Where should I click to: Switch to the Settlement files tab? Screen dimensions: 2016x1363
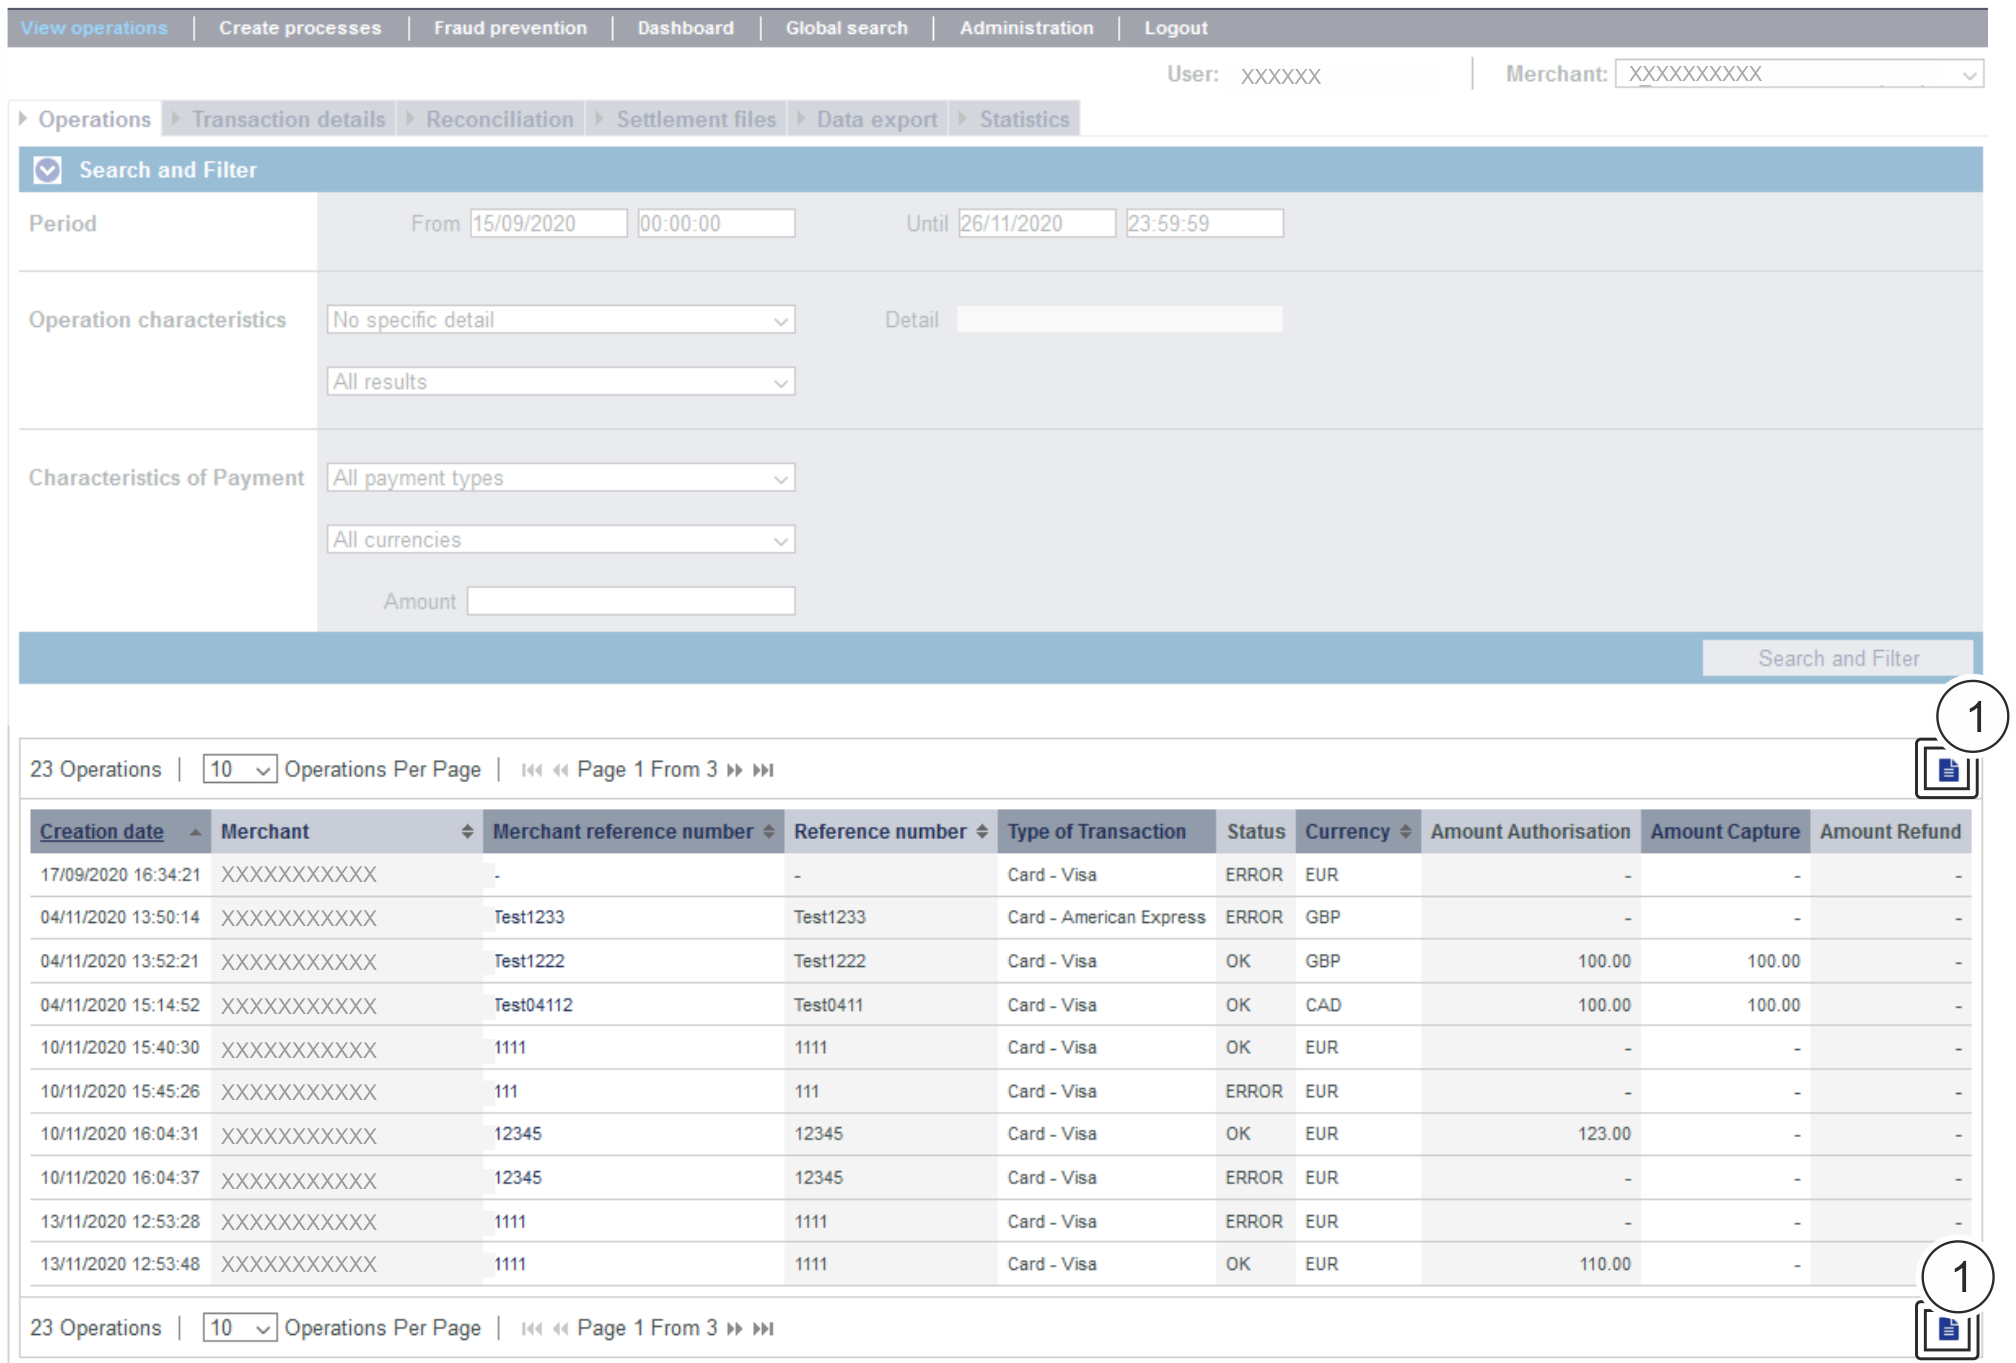pos(695,120)
